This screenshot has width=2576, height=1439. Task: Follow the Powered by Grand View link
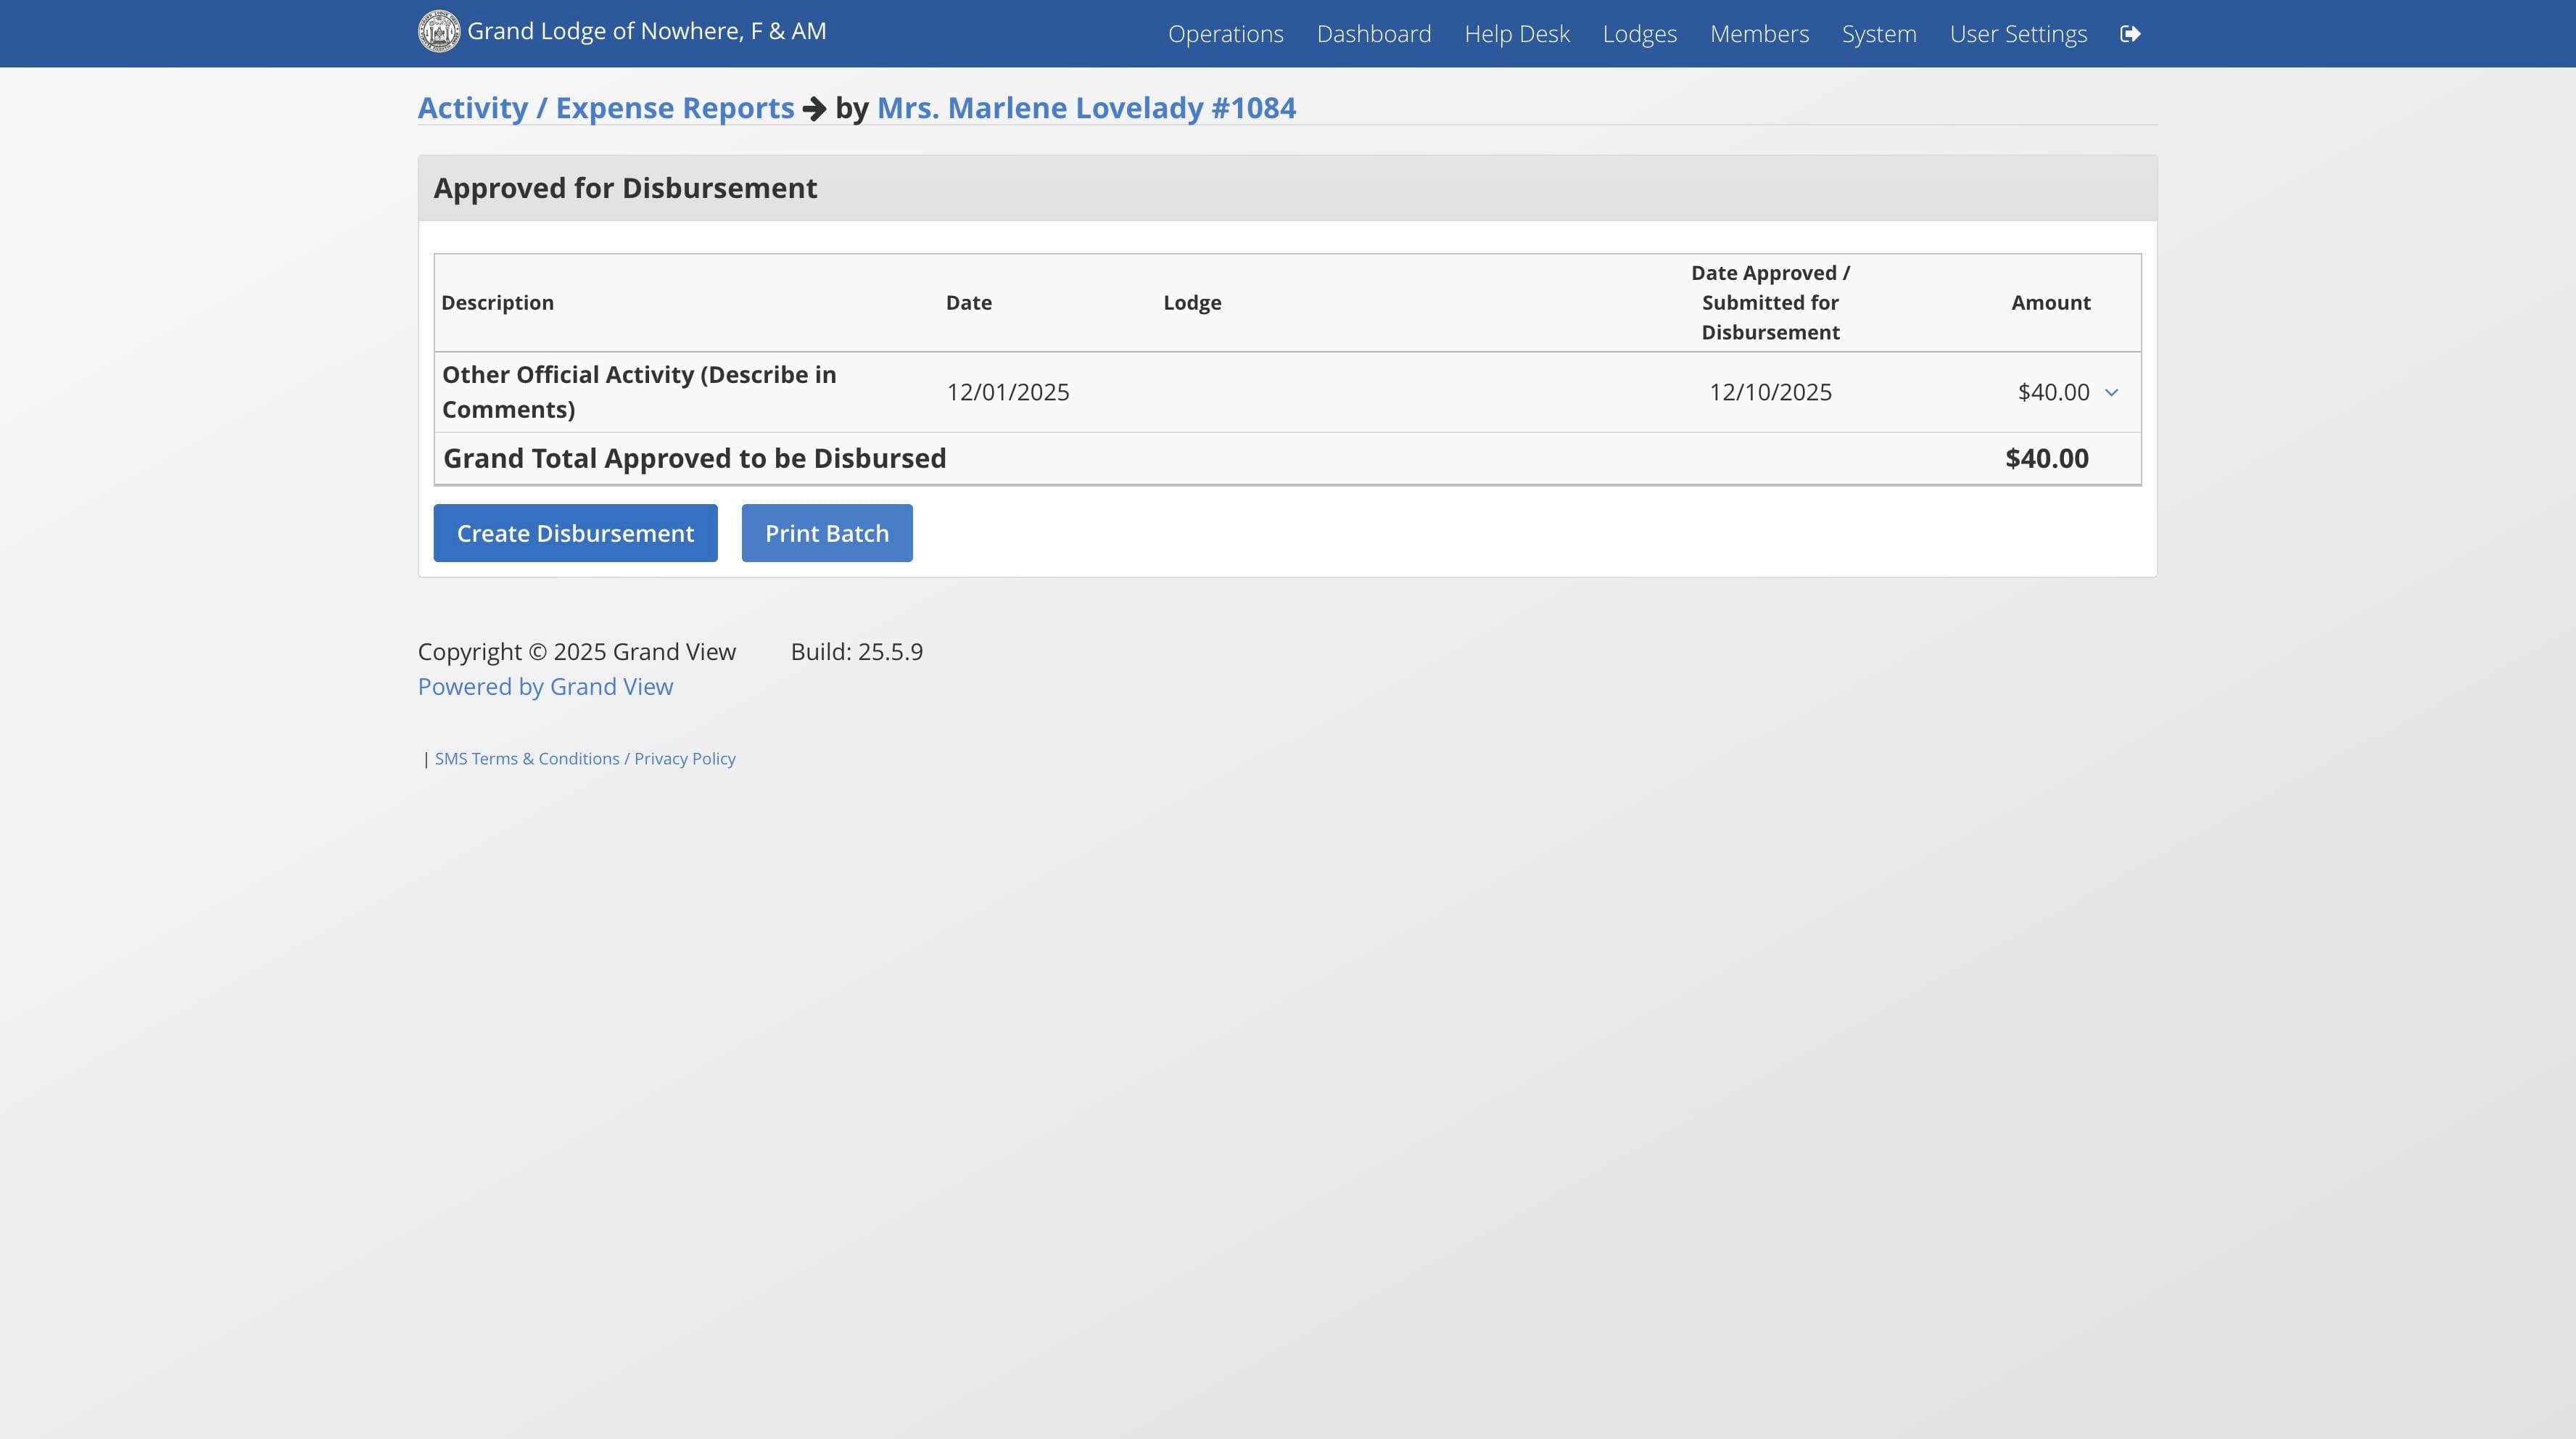[545, 687]
